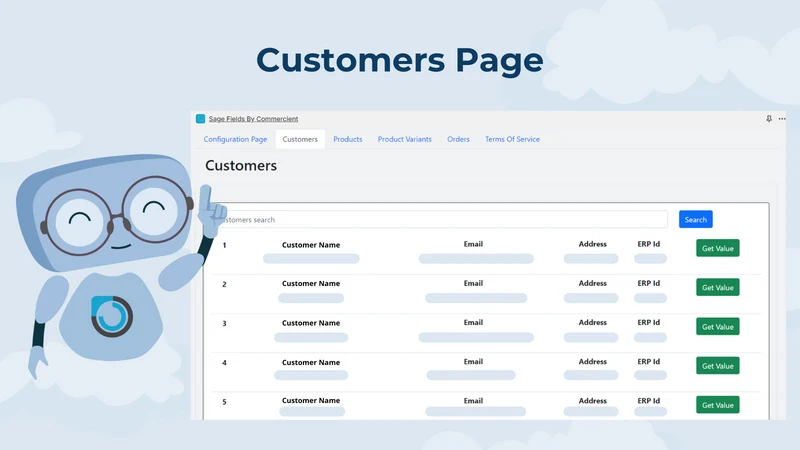The image size is (800, 450).
Task: Go to the Products tab
Action: coord(347,139)
